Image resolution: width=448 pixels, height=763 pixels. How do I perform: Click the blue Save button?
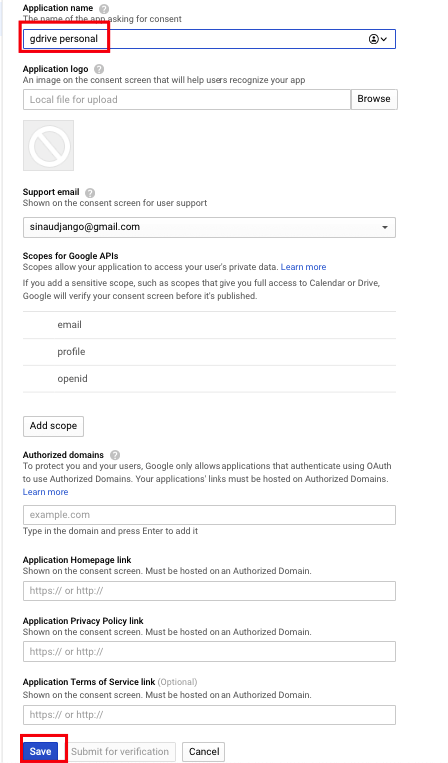click(40, 751)
